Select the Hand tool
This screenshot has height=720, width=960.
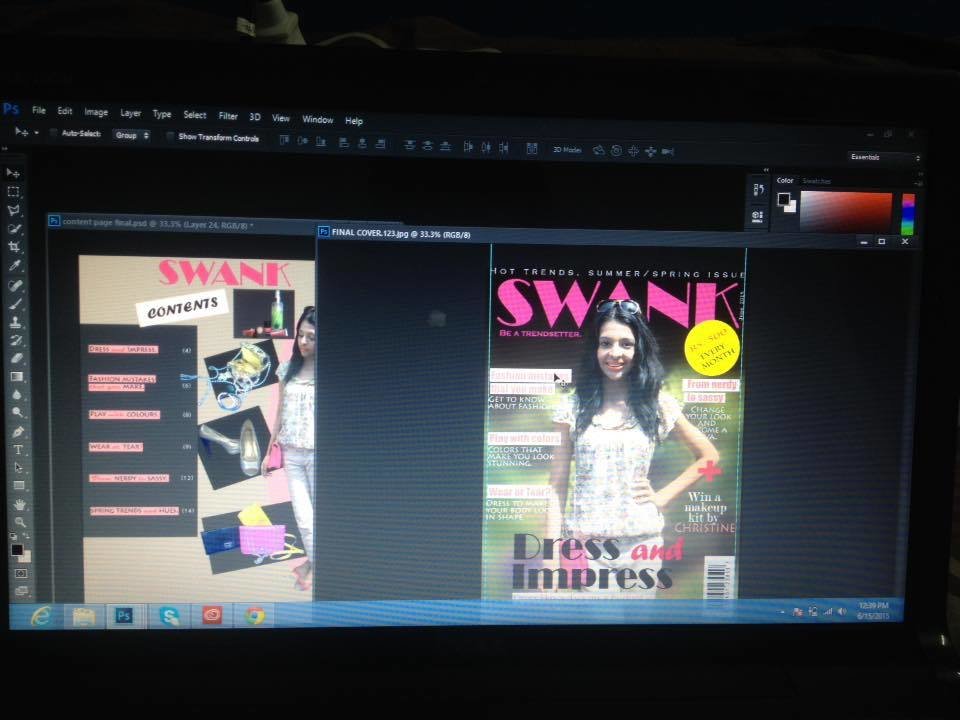(20, 504)
